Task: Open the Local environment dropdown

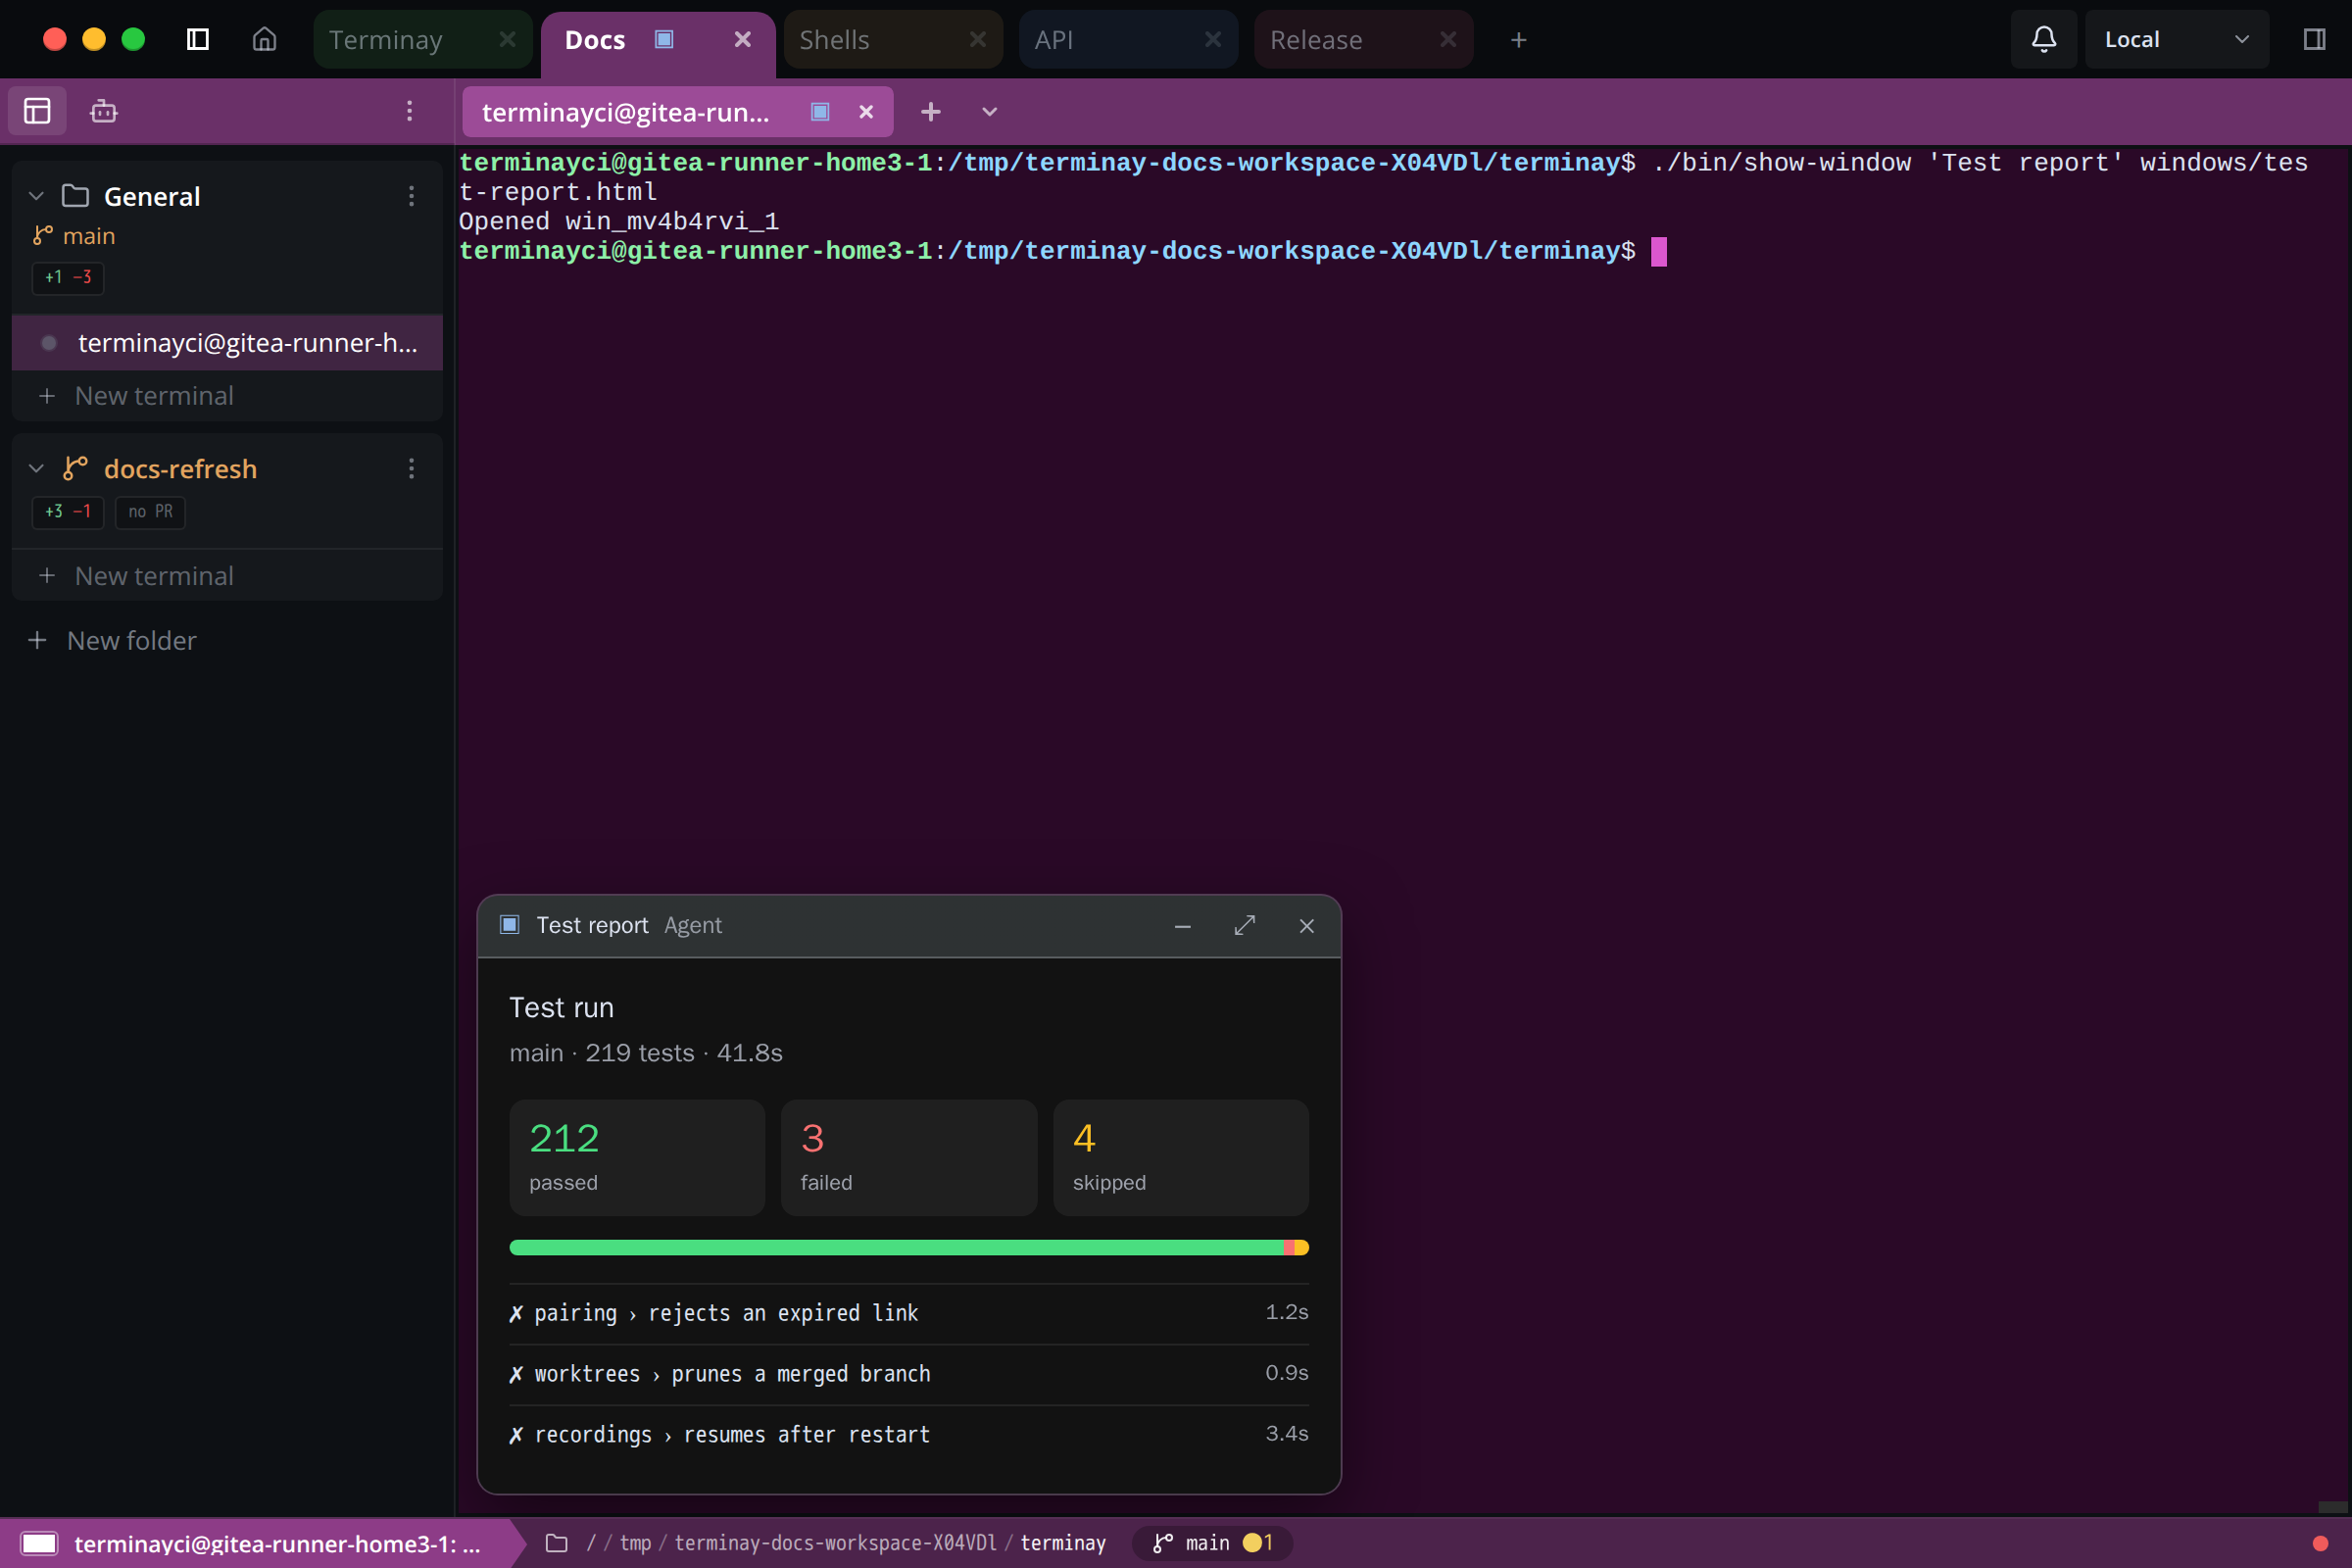Action: pyautogui.click(x=2177, y=39)
